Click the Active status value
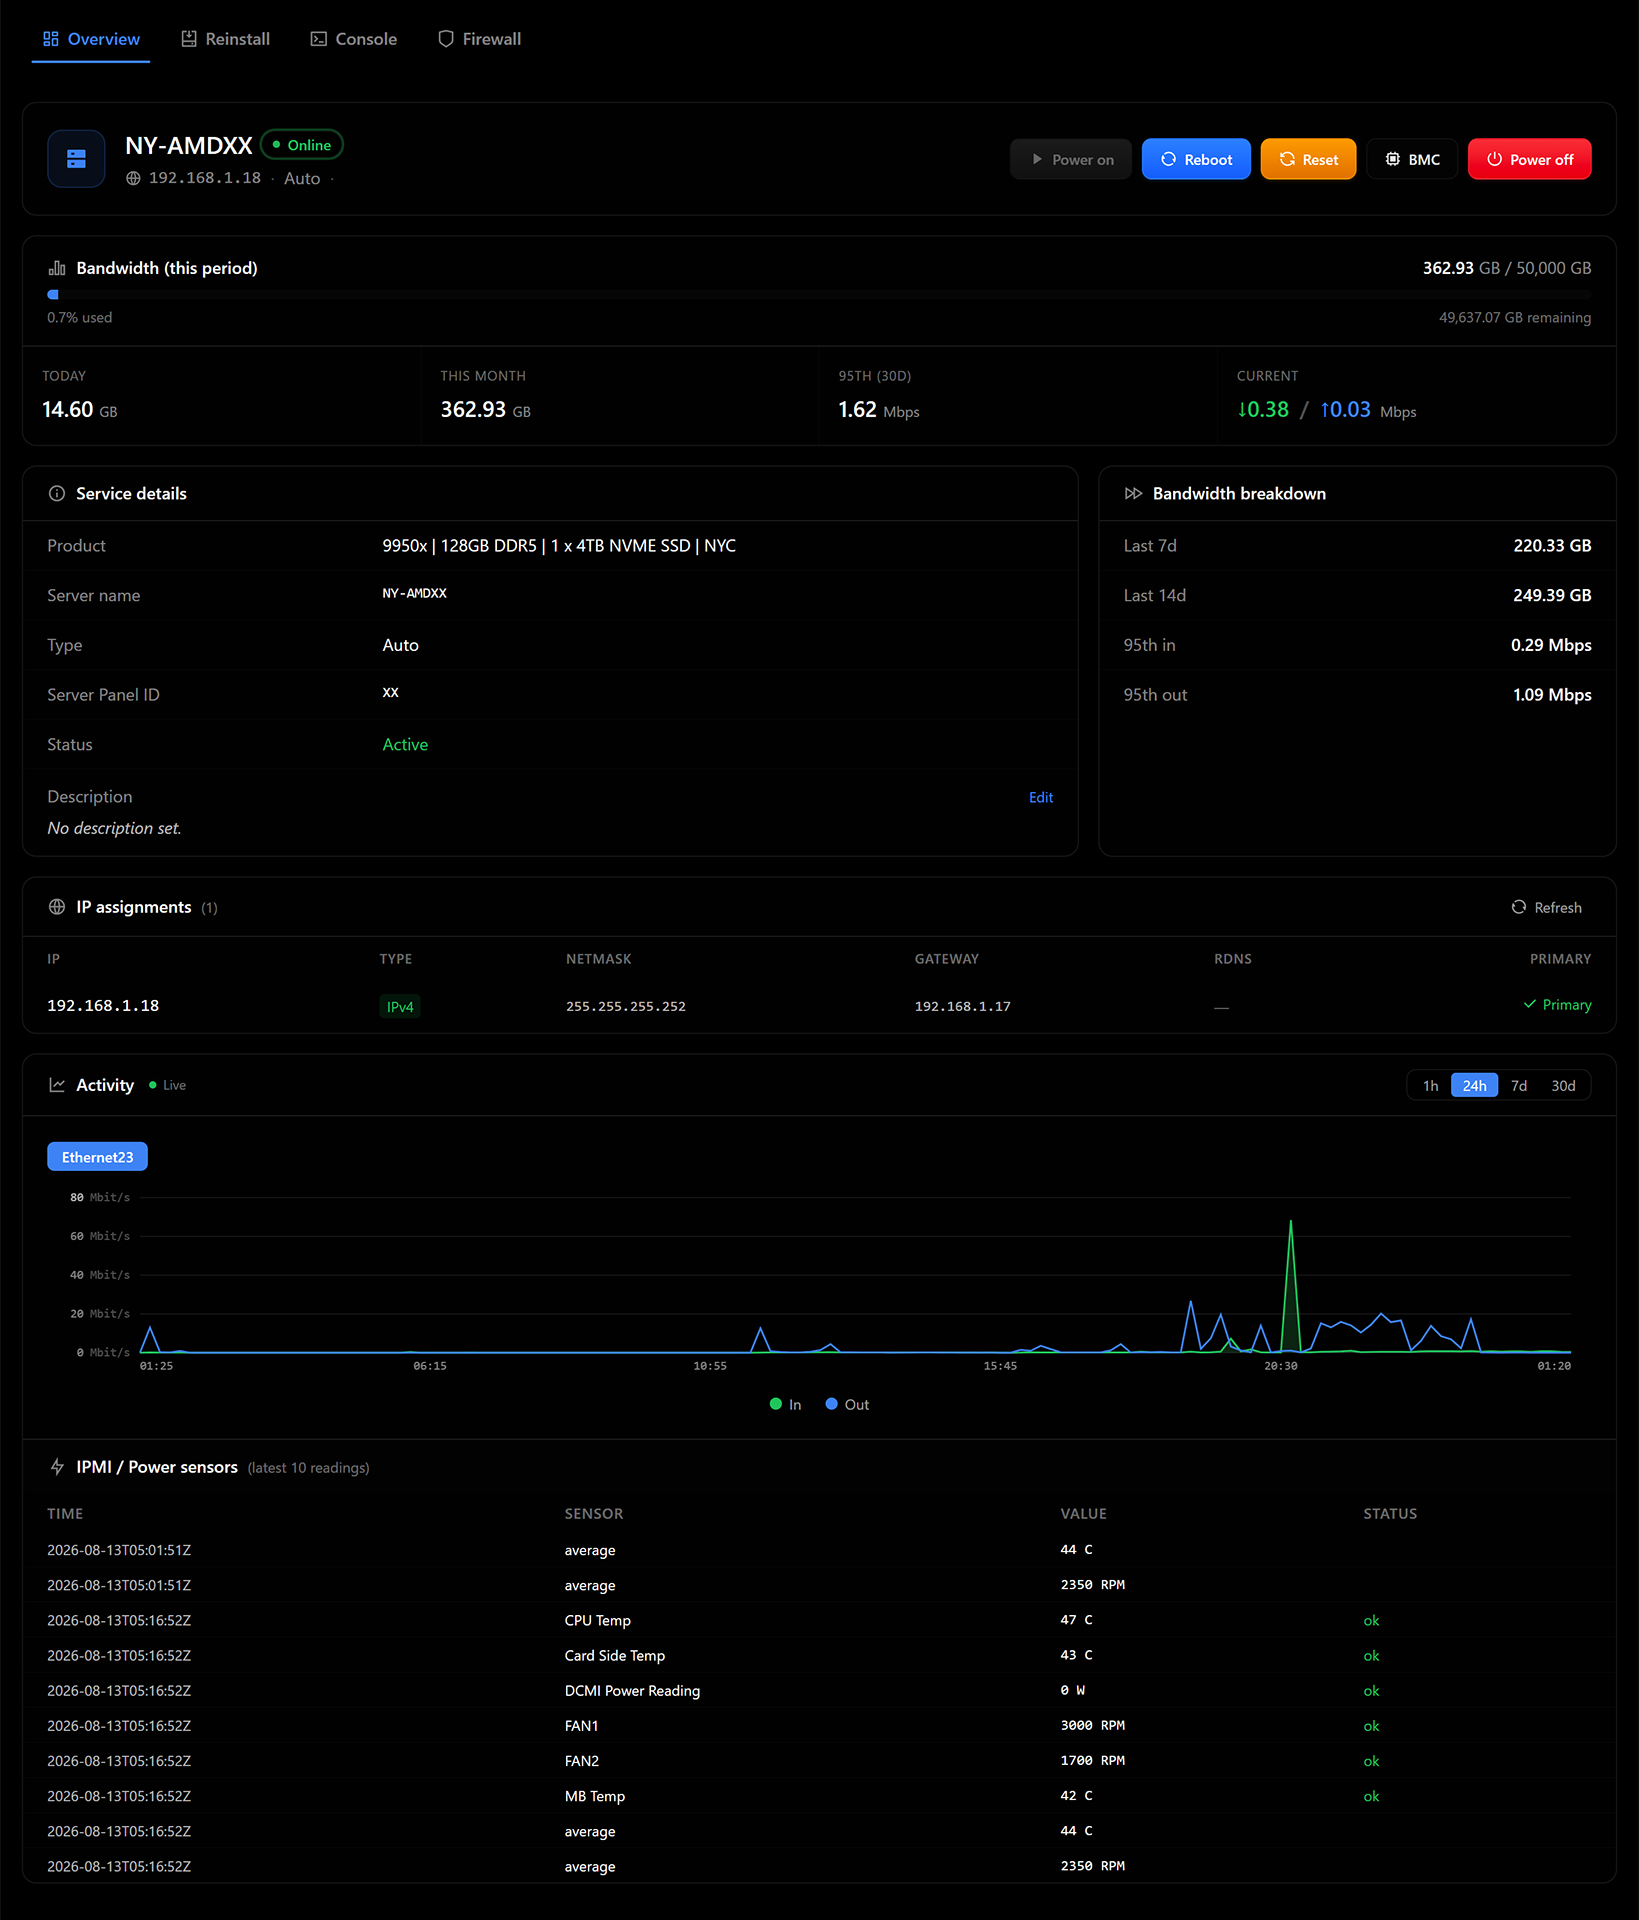The width and height of the screenshot is (1639, 1920). pos(405,745)
